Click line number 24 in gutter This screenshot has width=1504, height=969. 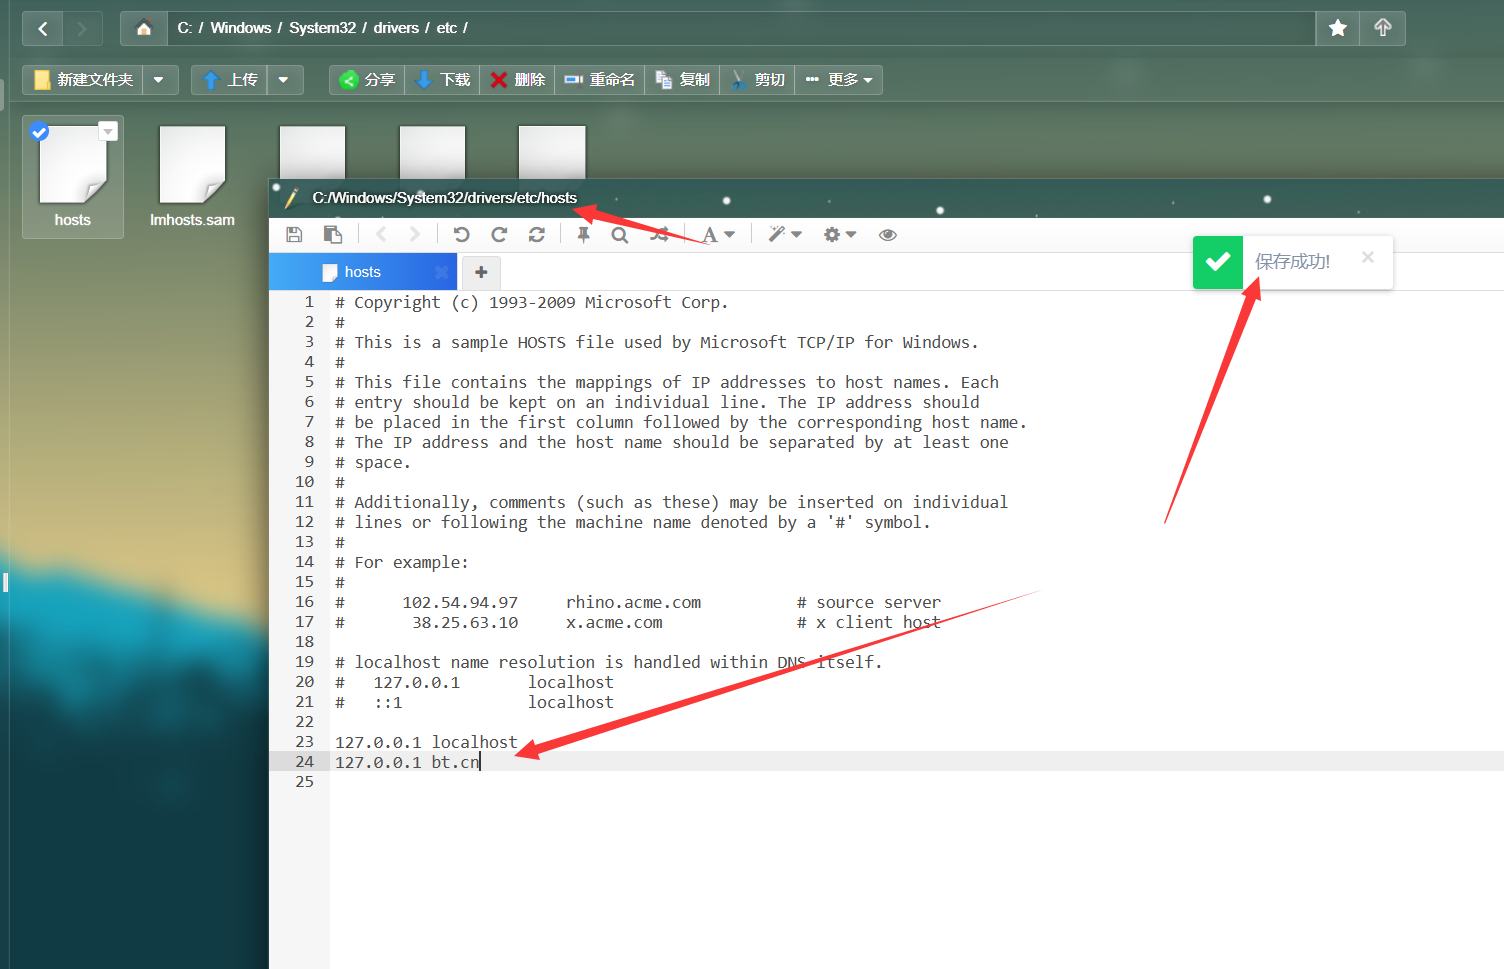click(x=304, y=762)
